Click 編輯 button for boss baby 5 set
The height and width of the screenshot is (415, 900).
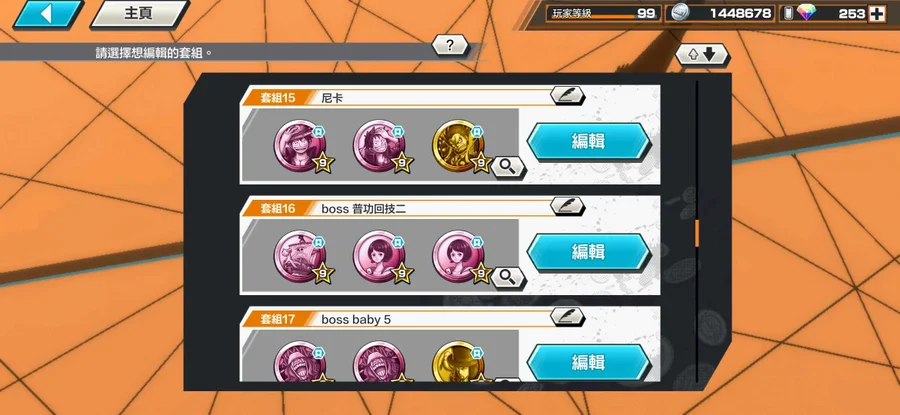tap(589, 362)
